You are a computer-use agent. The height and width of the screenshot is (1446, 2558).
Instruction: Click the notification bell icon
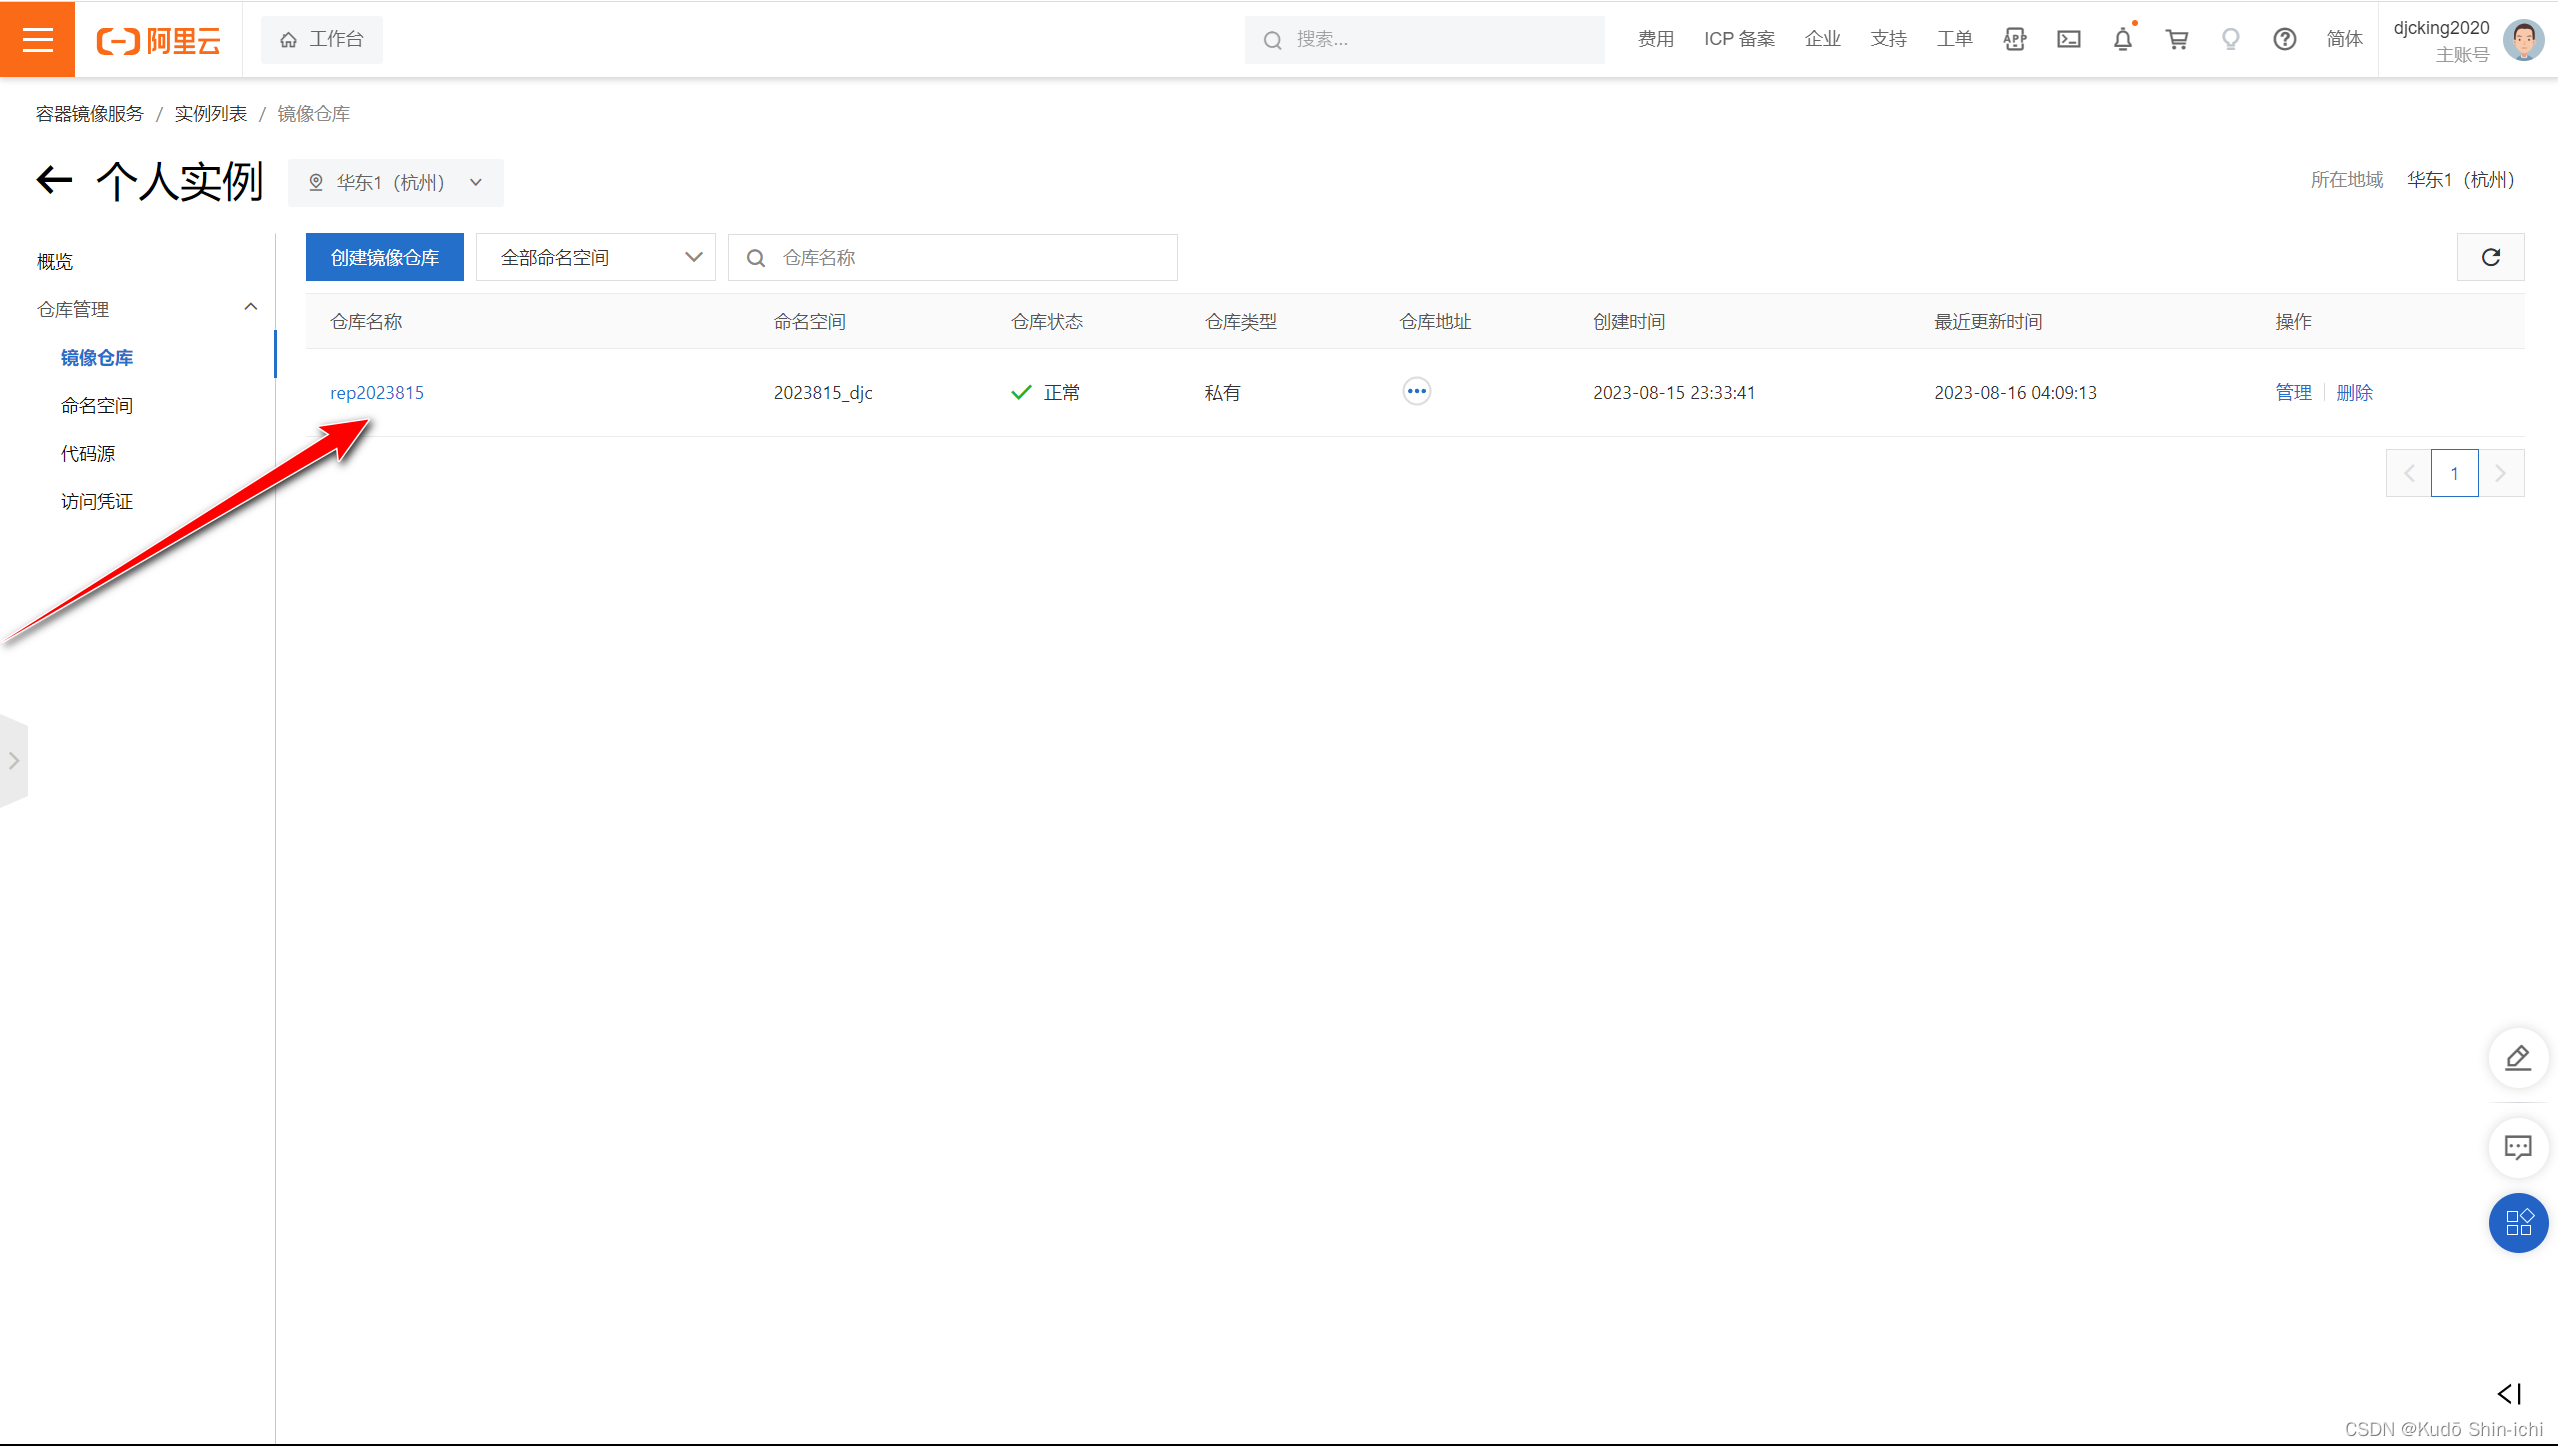point(2122,39)
